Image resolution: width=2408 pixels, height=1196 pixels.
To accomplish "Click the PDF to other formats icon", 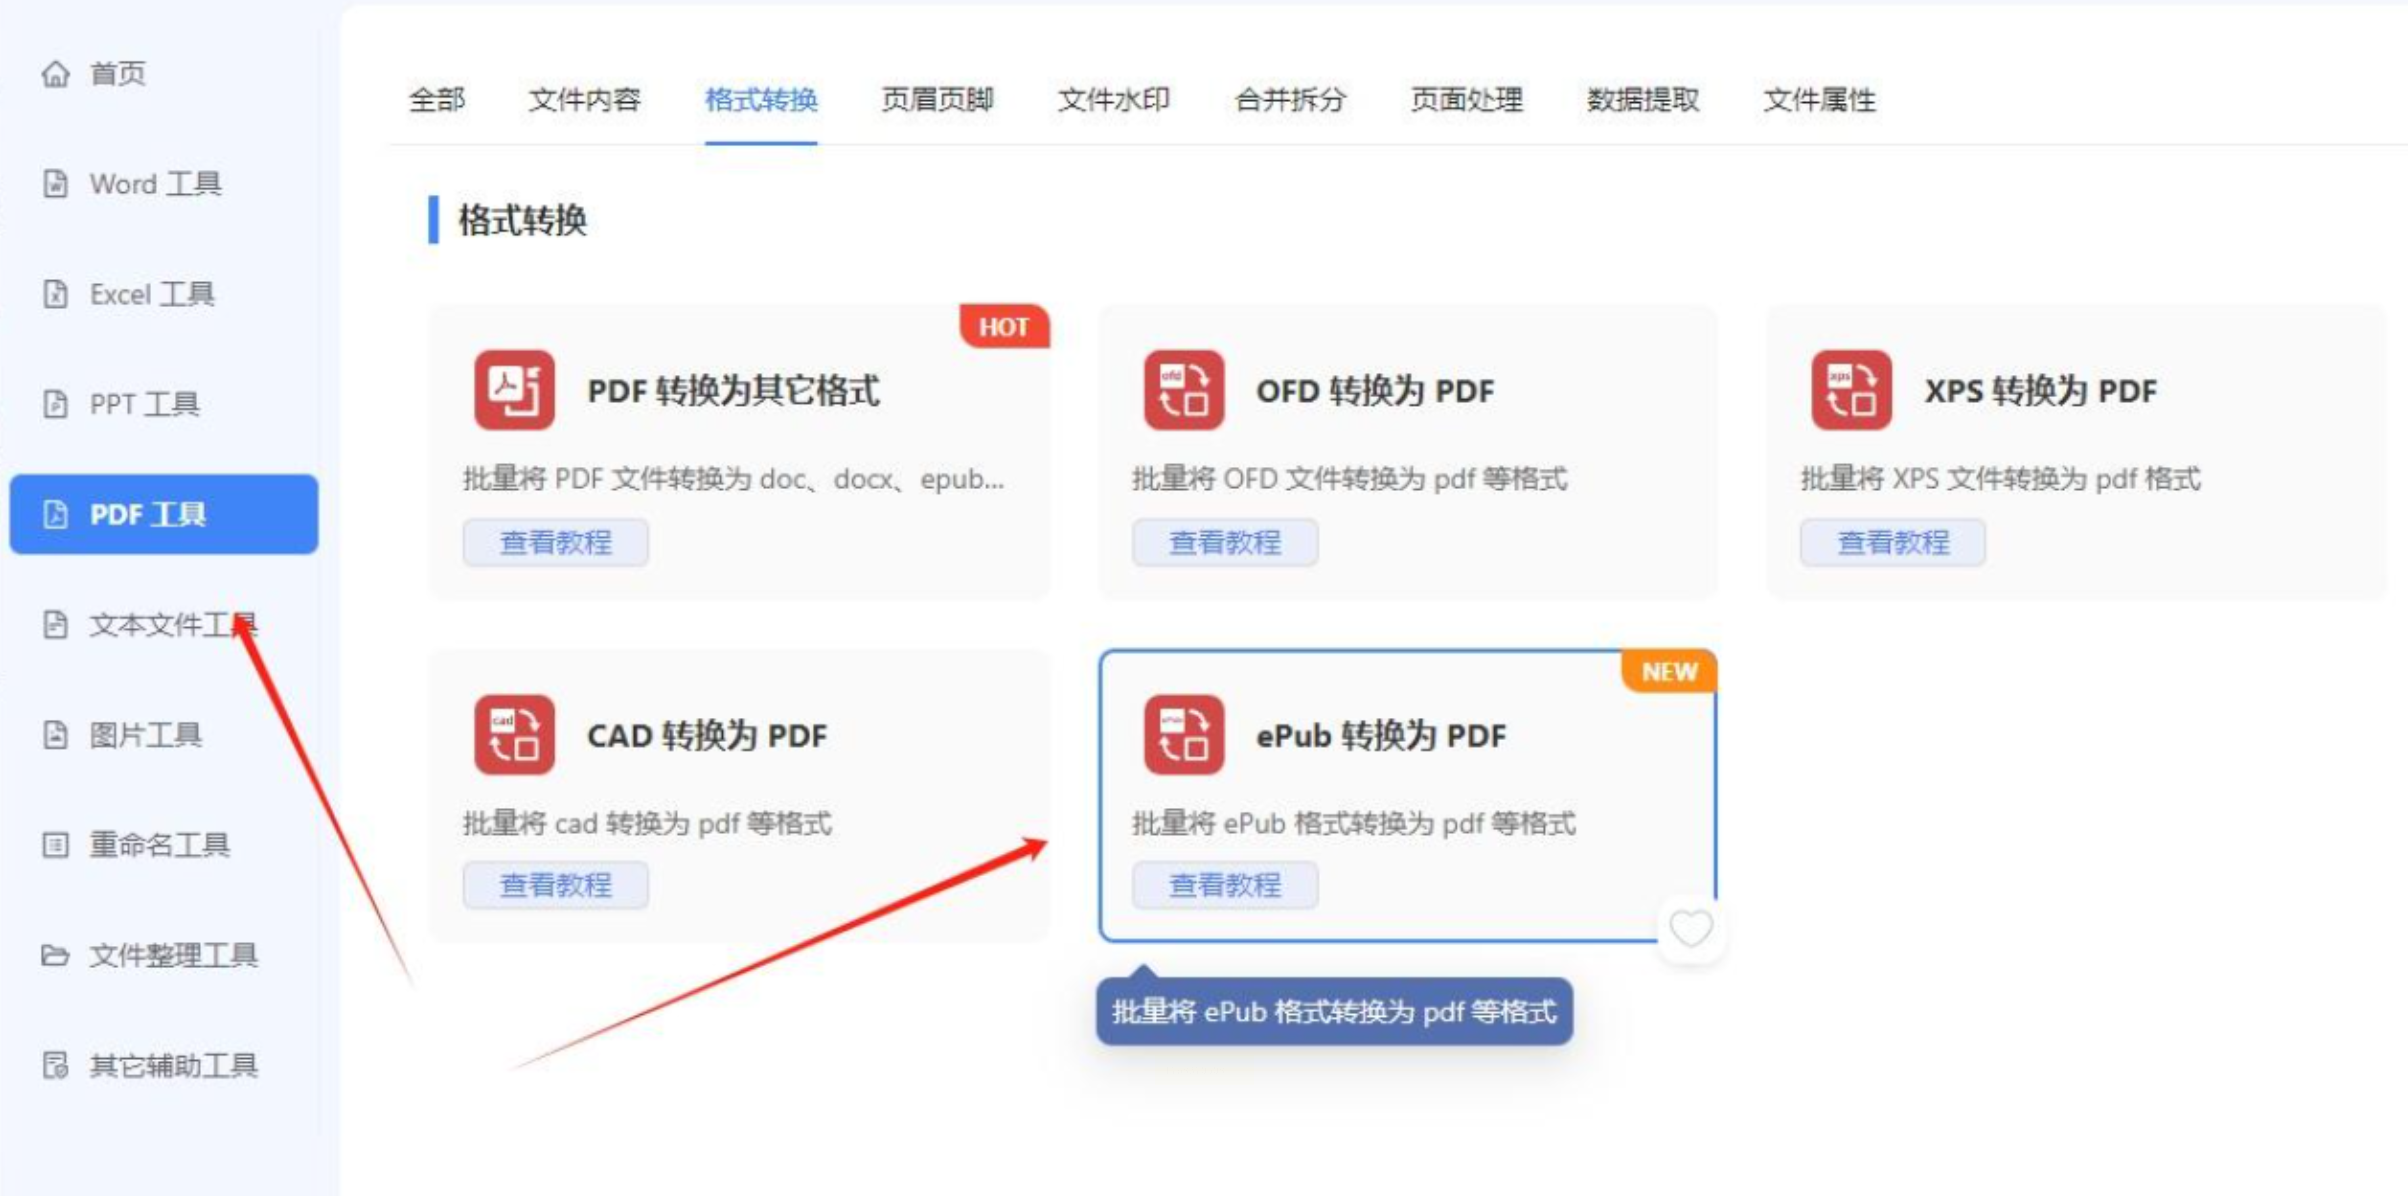I will tap(514, 390).
